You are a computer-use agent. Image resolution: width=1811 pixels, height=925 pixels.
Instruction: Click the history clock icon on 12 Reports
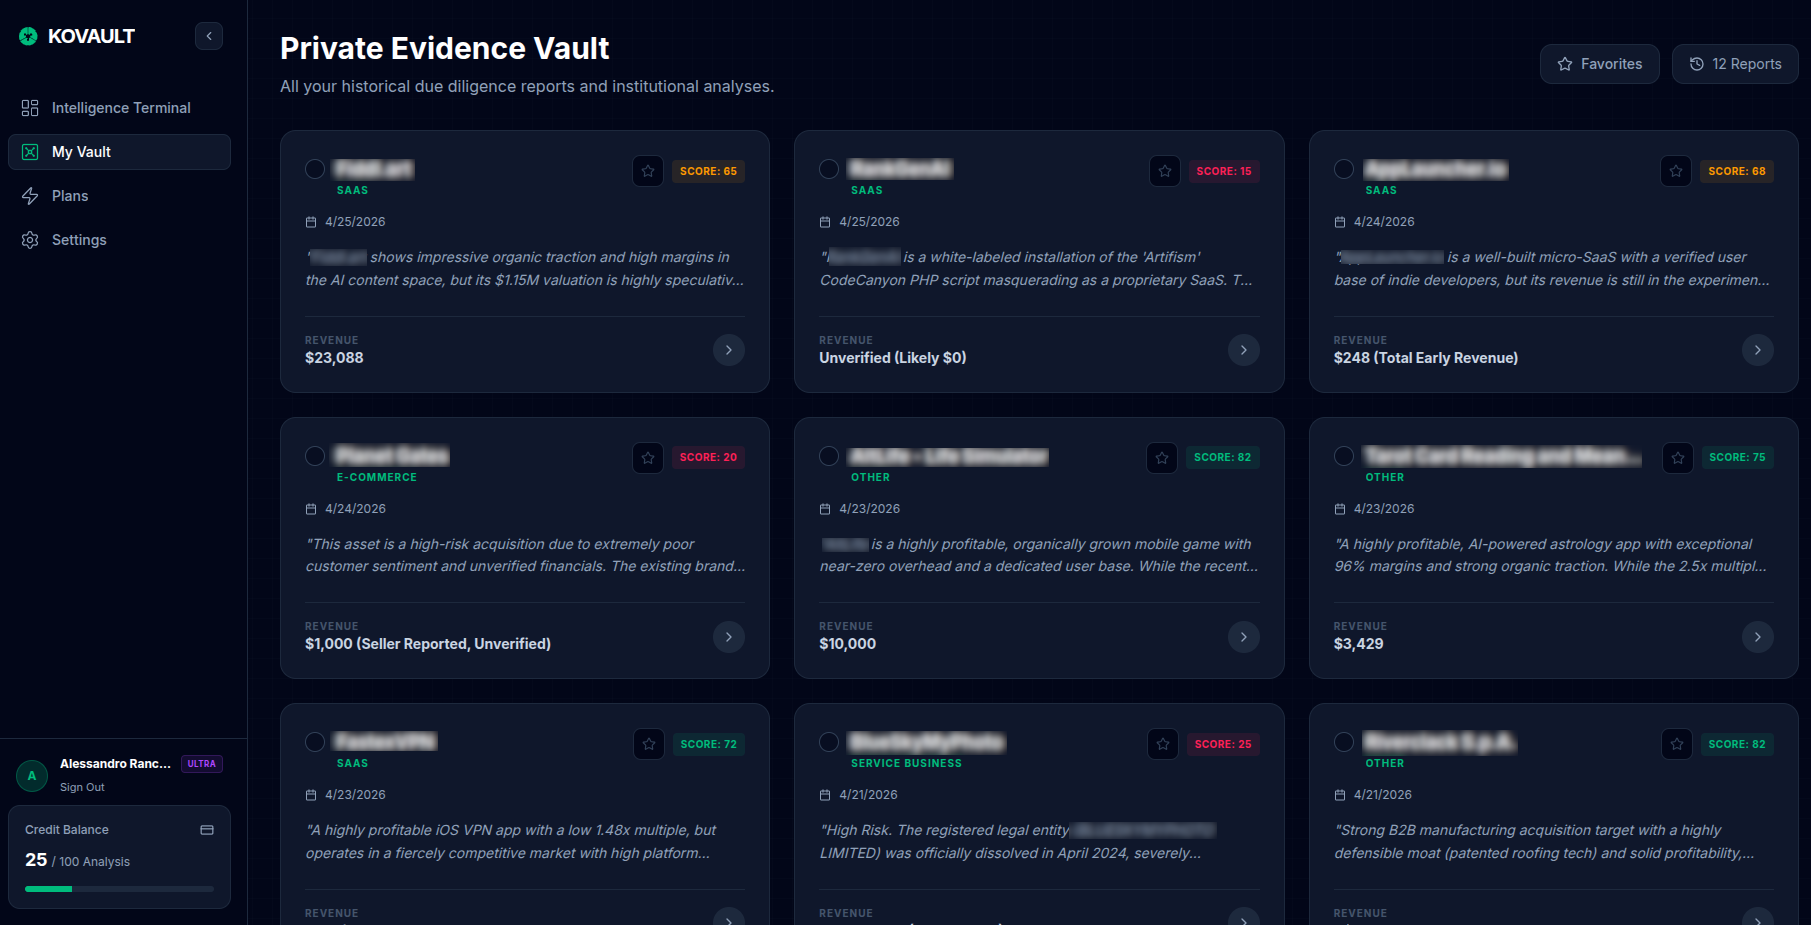tap(1696, 63)
